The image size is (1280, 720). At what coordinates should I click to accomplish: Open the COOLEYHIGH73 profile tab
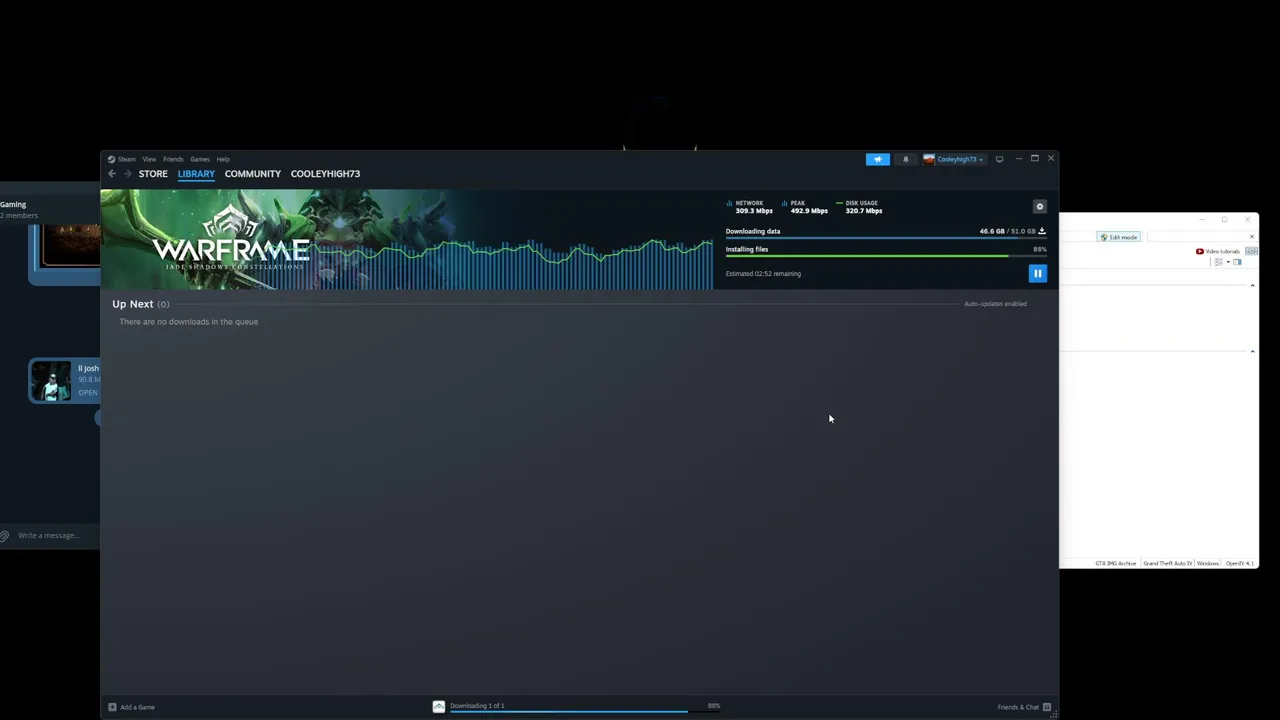pyautogui.click(x=325, y=174)
